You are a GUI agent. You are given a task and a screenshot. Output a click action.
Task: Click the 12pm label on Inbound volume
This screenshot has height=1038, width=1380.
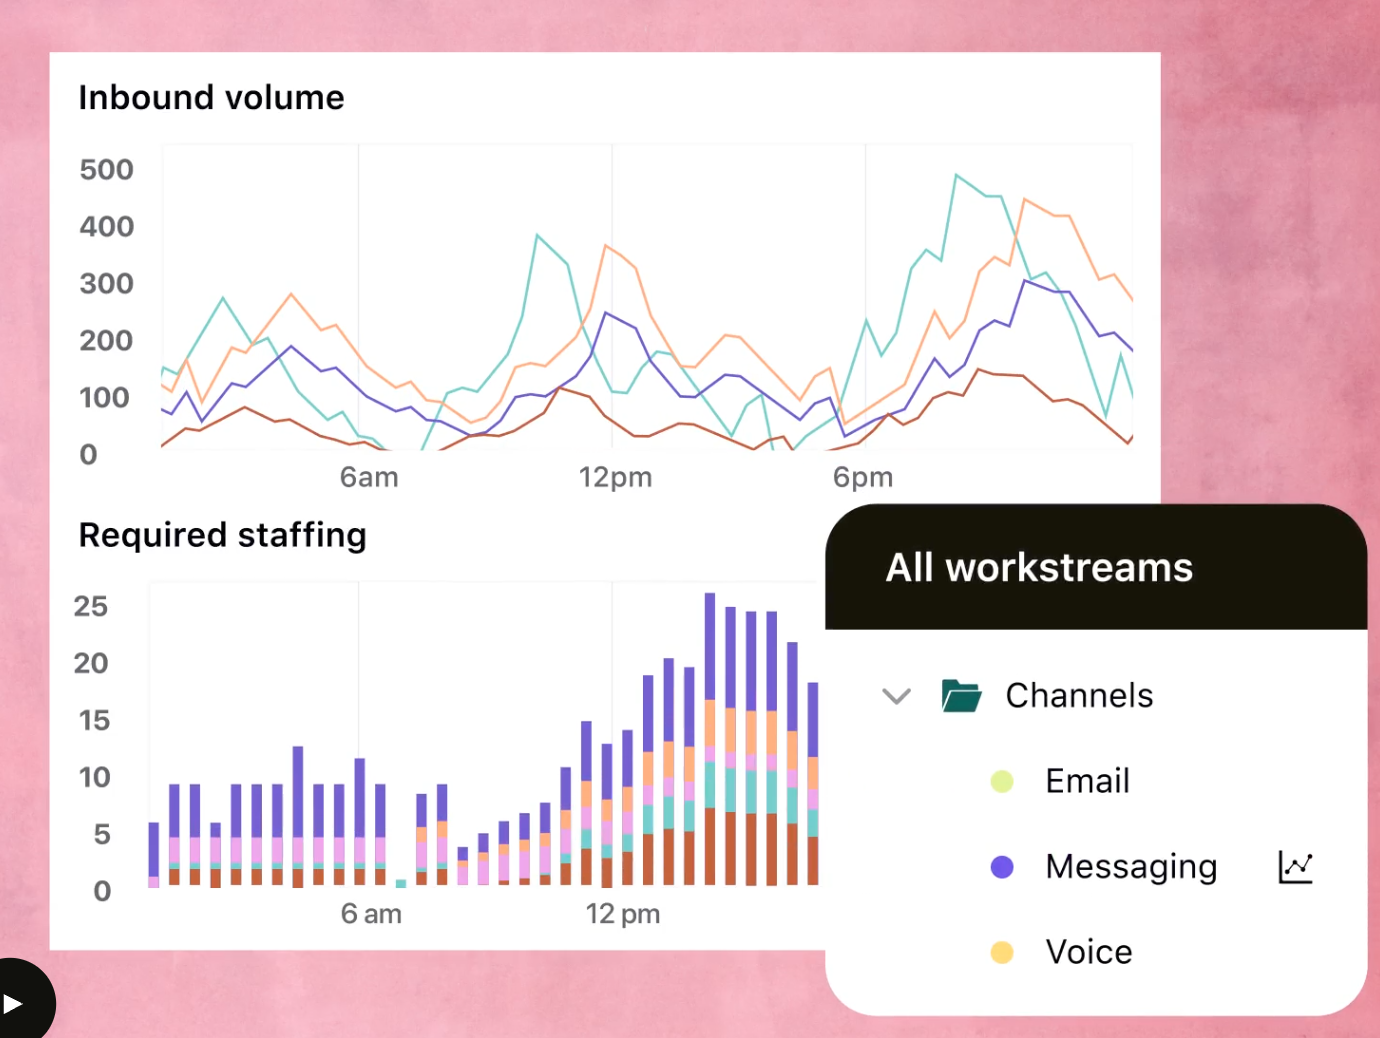[615, 478]
